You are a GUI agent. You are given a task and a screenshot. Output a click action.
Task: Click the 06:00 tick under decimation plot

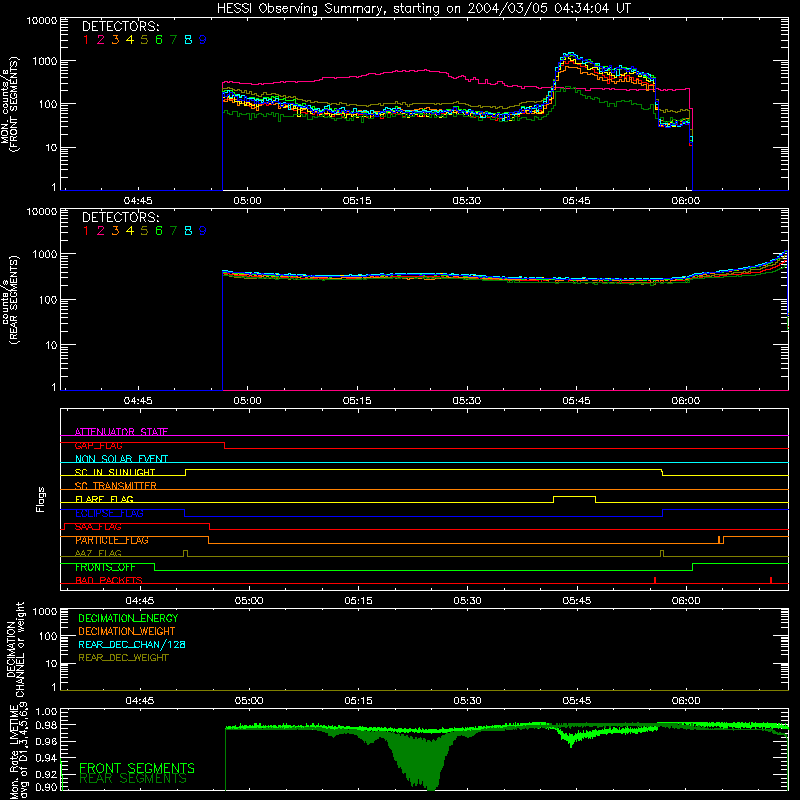[686, 701]
